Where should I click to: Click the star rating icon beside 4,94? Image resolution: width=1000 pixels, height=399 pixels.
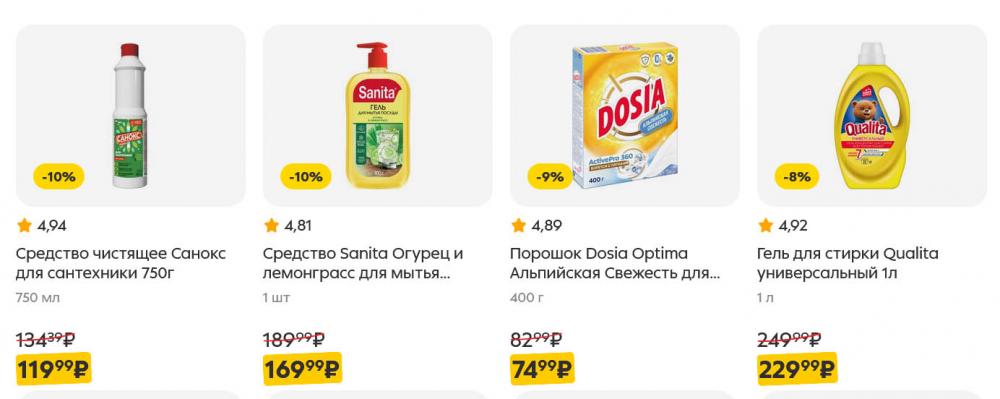24,225
